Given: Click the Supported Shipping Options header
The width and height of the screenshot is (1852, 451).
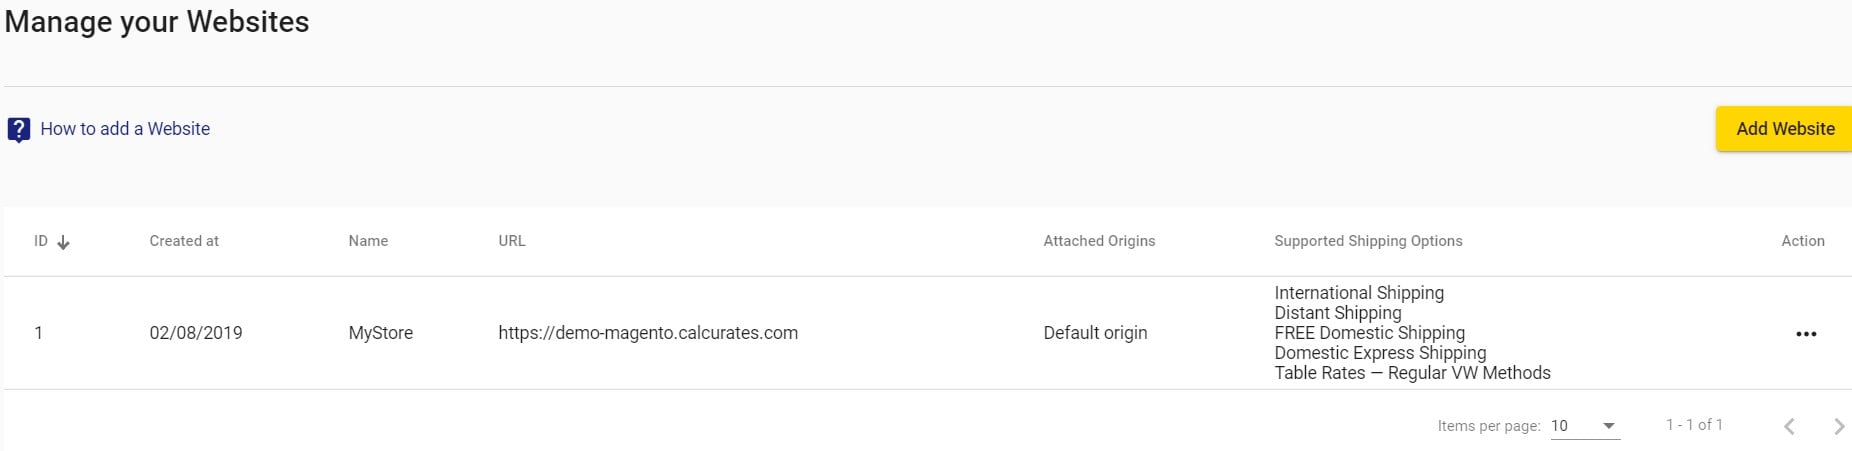Looking at the screenshot, I should [x=1368, y=241].
